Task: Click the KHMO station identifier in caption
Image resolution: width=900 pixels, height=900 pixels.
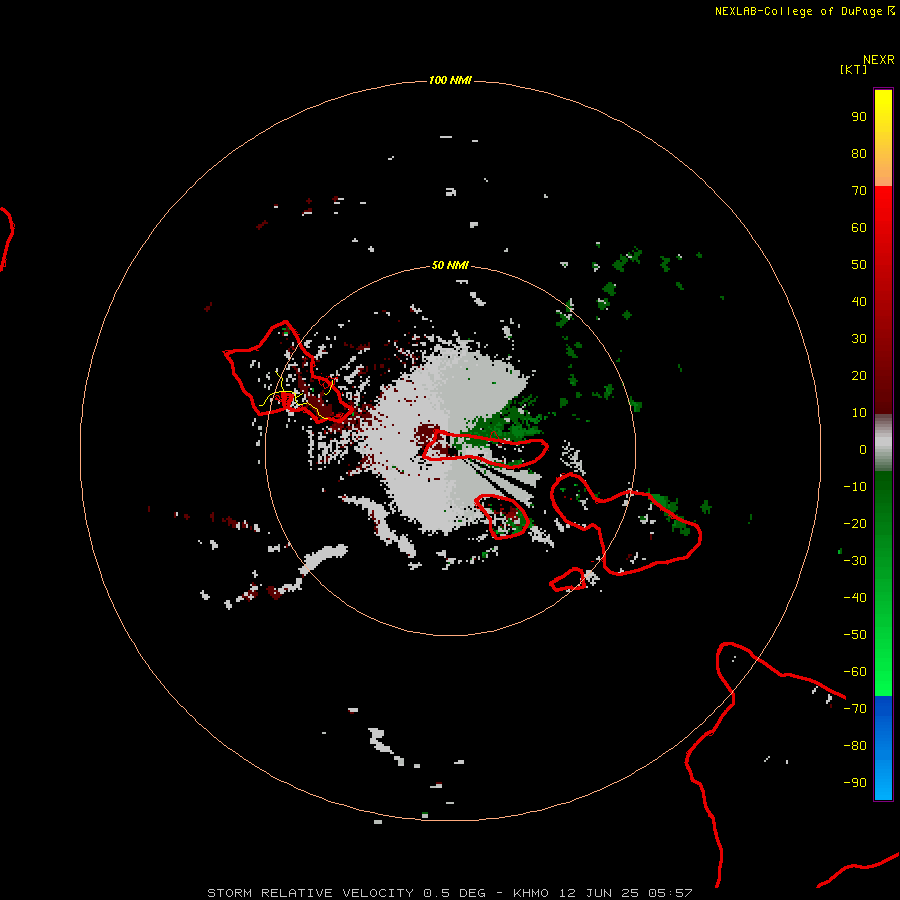Action: coord(531,893)
